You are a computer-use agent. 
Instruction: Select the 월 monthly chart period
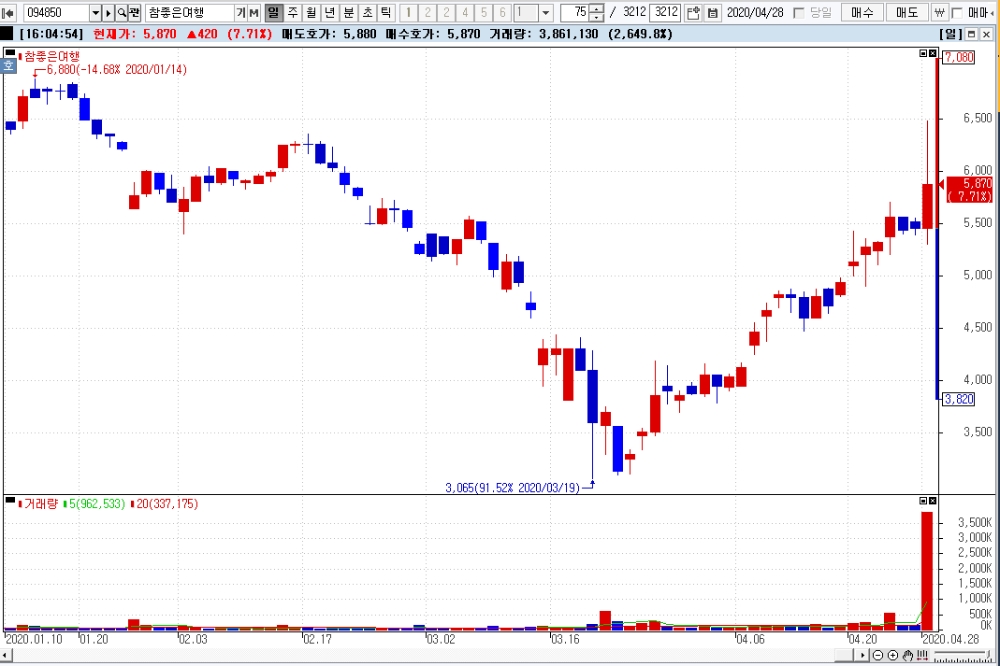coord(311,12)
